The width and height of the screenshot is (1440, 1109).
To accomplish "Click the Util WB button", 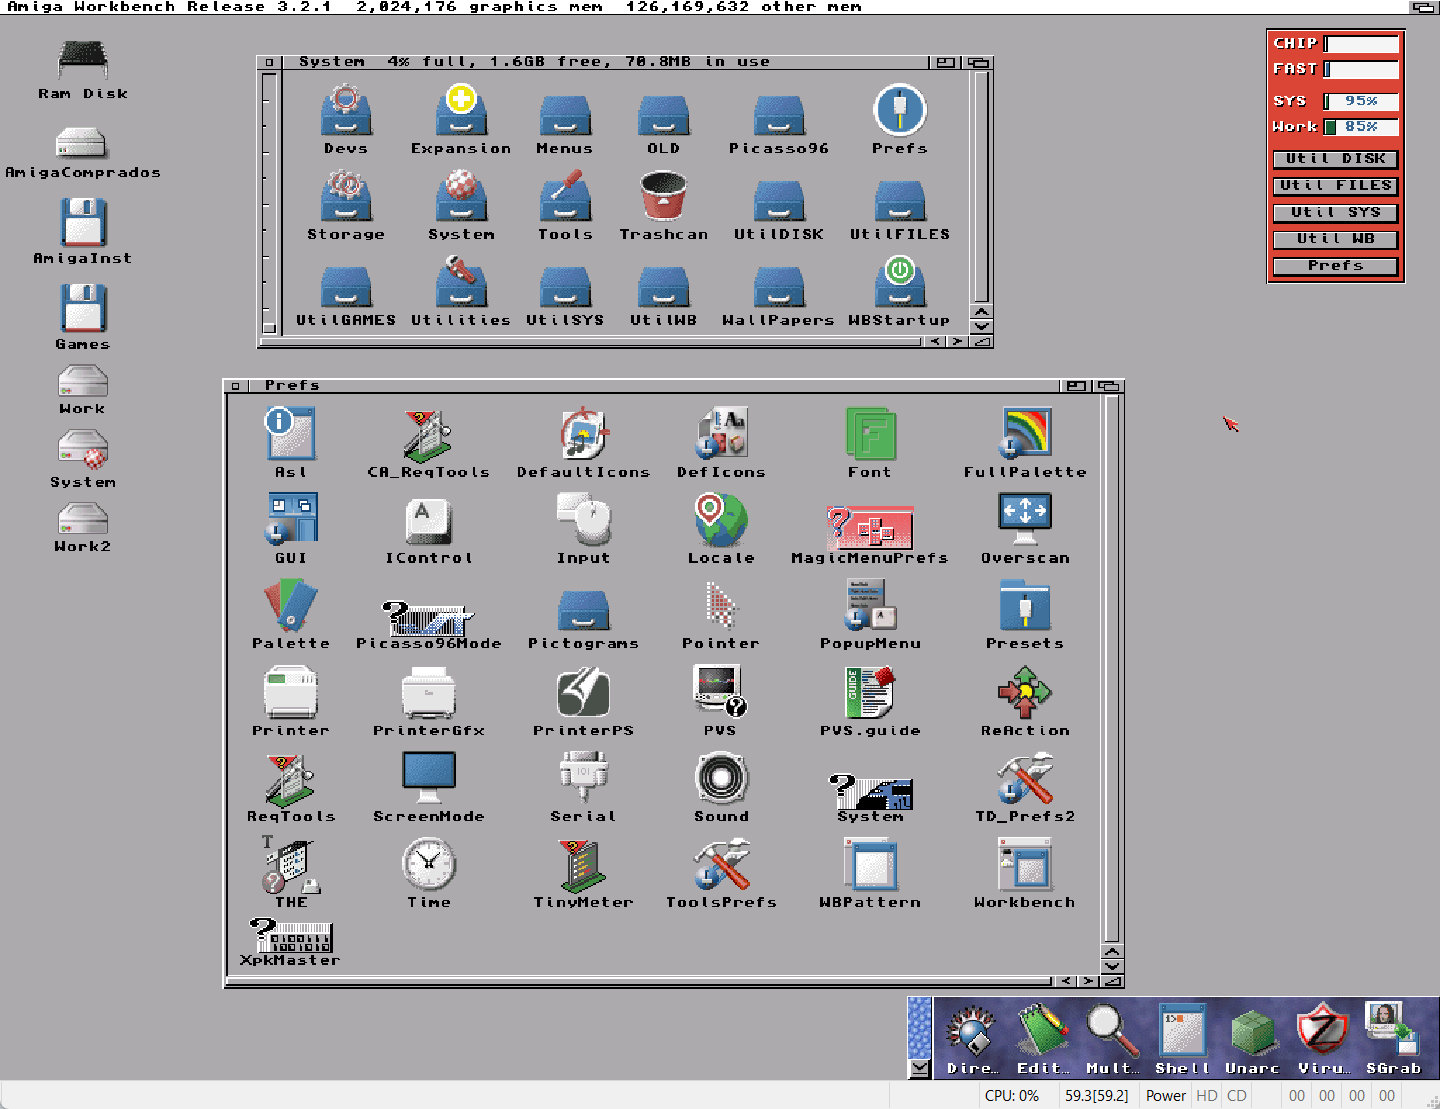I will point(1335,239).
